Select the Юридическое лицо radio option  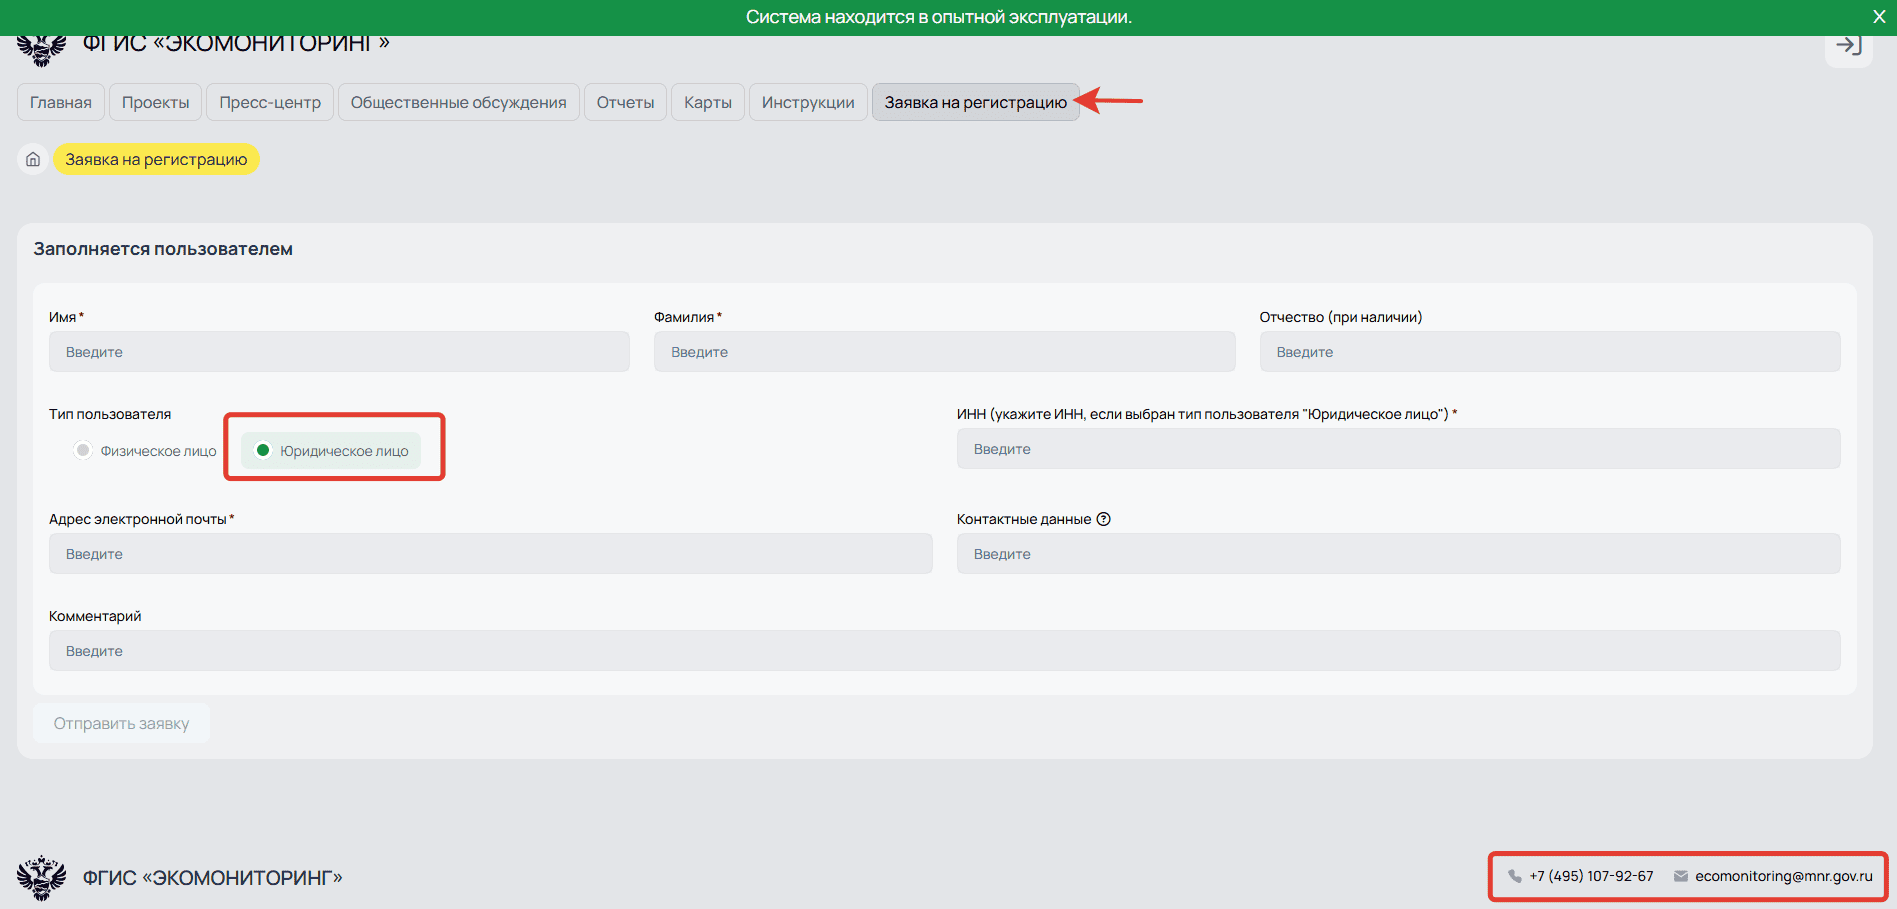click(264, 451)
